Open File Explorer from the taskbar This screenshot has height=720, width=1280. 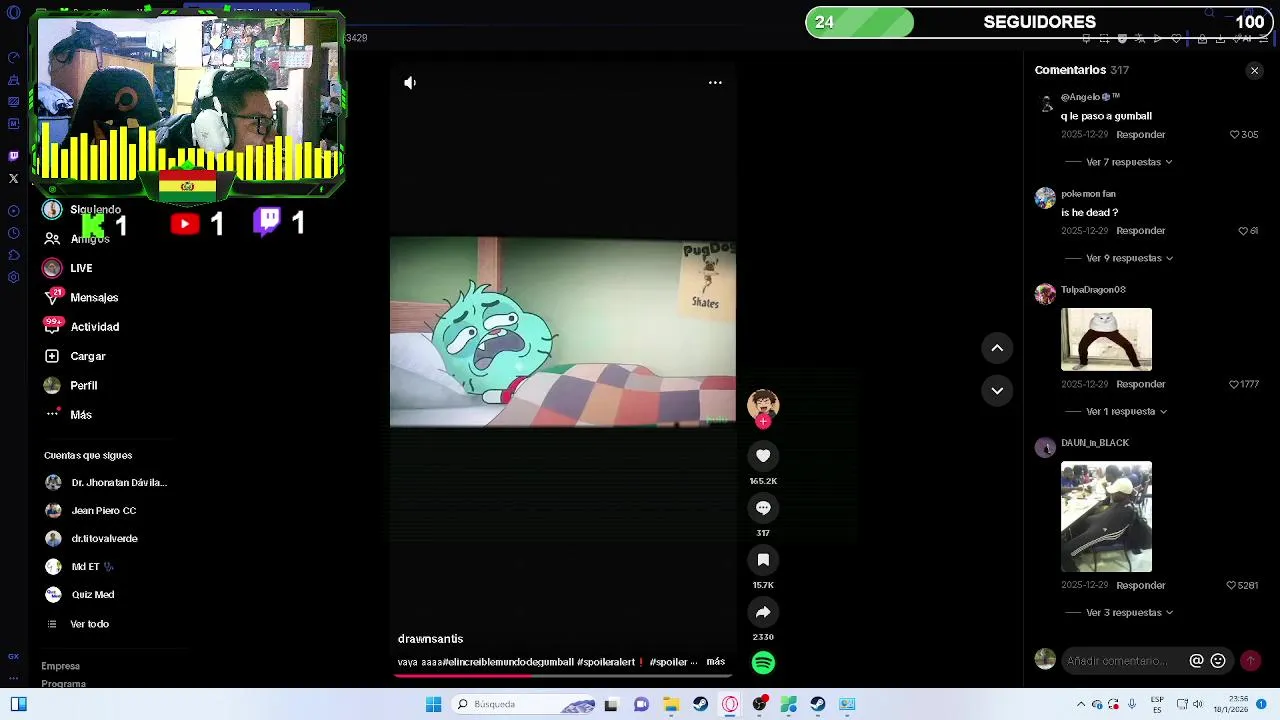pyautogui.click(x=671, y=705)
